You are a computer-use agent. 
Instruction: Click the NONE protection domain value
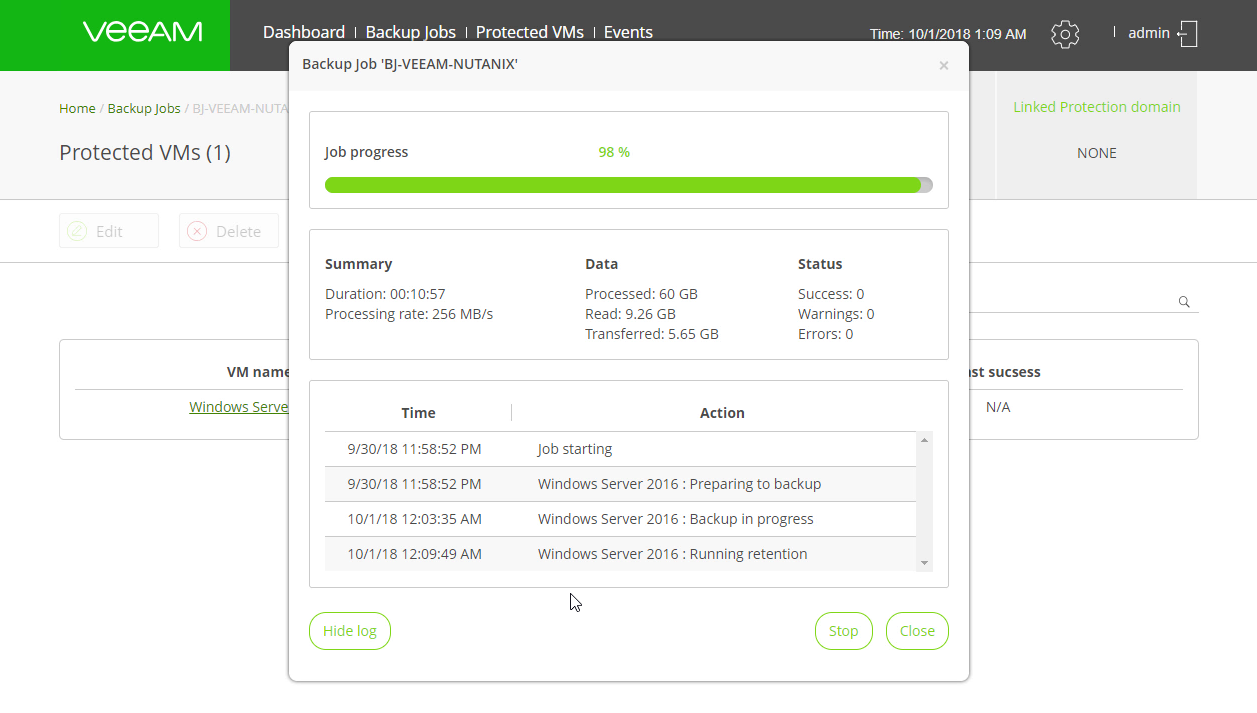click(1097, 153)
